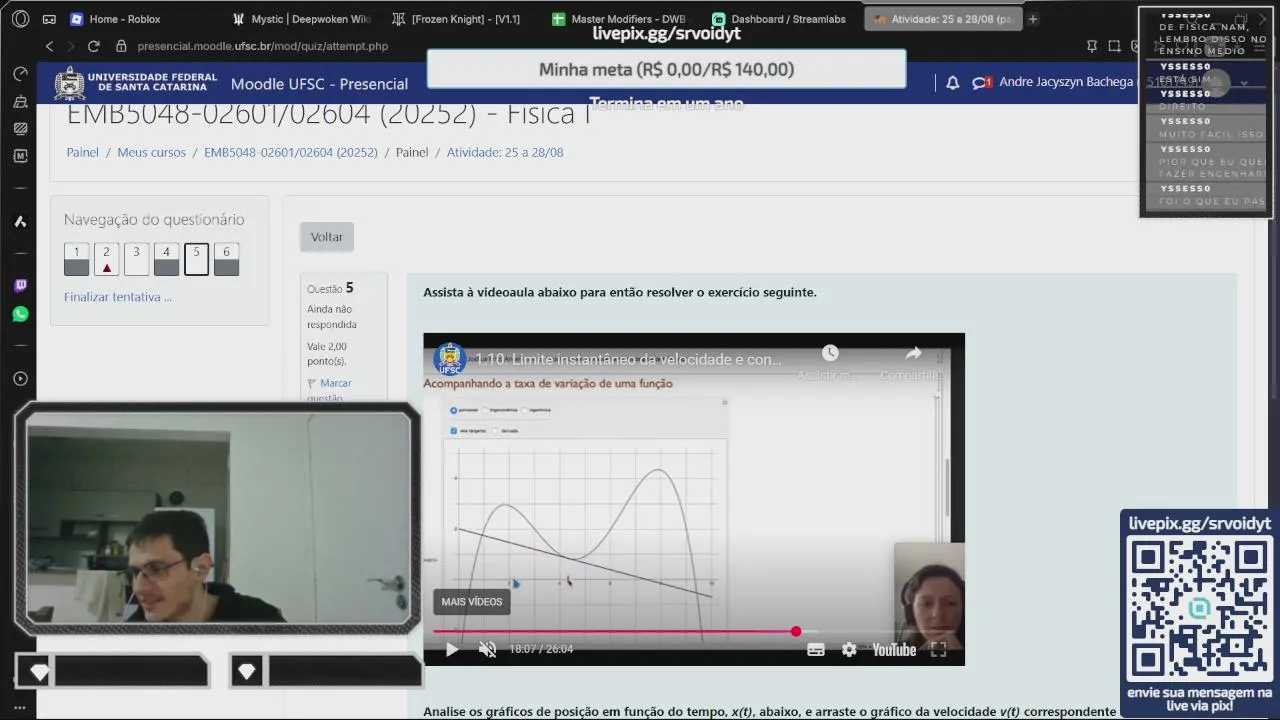
Task: Click the flag next to Marcar questão
Action: click(x=312, y=384)
